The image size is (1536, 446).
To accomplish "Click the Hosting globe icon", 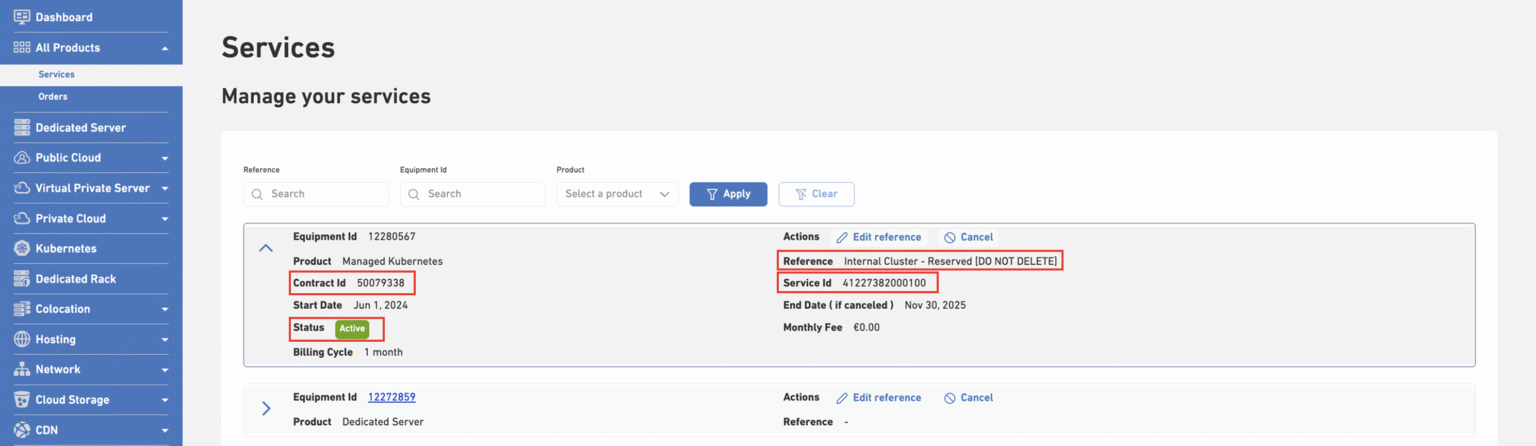I will tap(21, 339).
